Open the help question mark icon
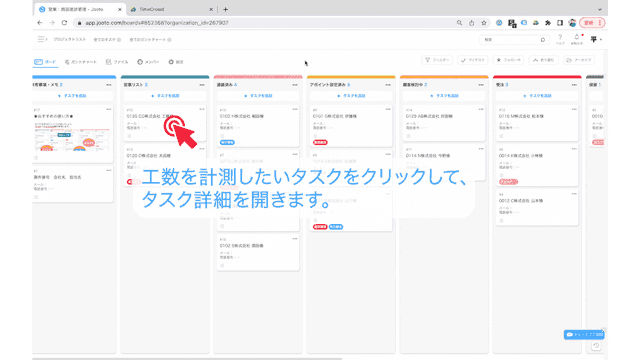This screenshot has width=640, height=360. 560,39
